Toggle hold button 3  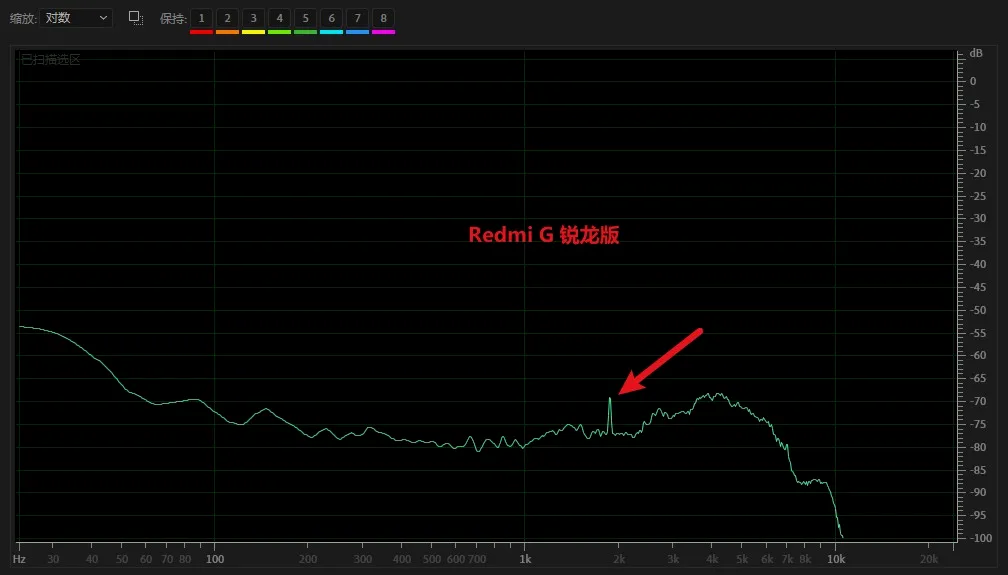tap(253, 18)
